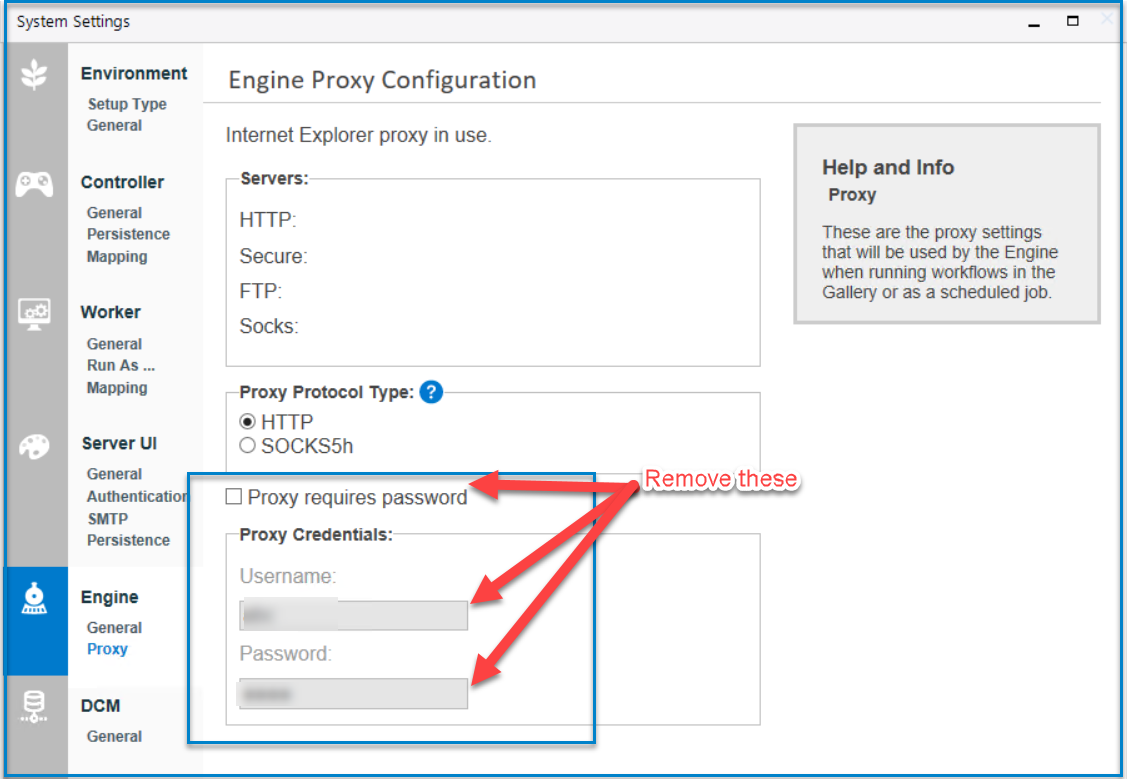Uncheck Proxy requires password
Viewport: 1127px width, 779px height.
pos(234,496)
